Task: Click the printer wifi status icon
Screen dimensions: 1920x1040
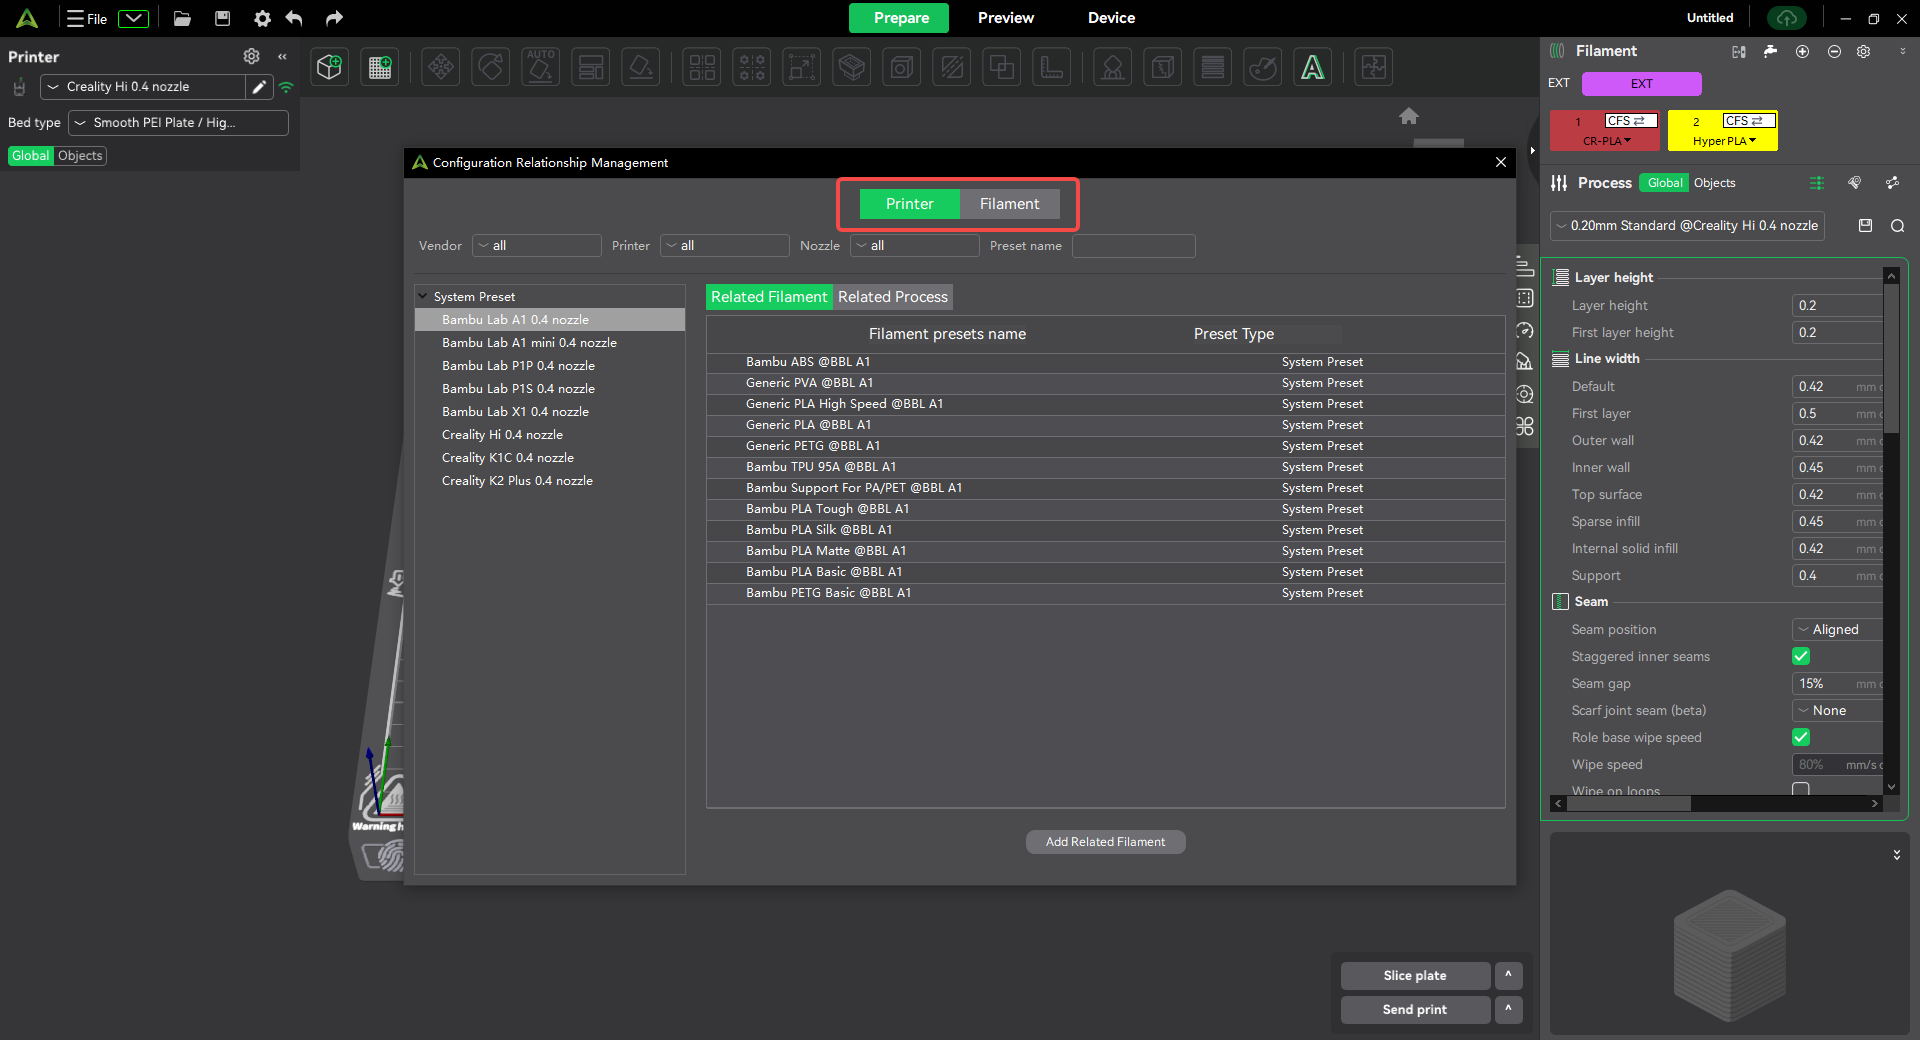Action: coord(286,87)
